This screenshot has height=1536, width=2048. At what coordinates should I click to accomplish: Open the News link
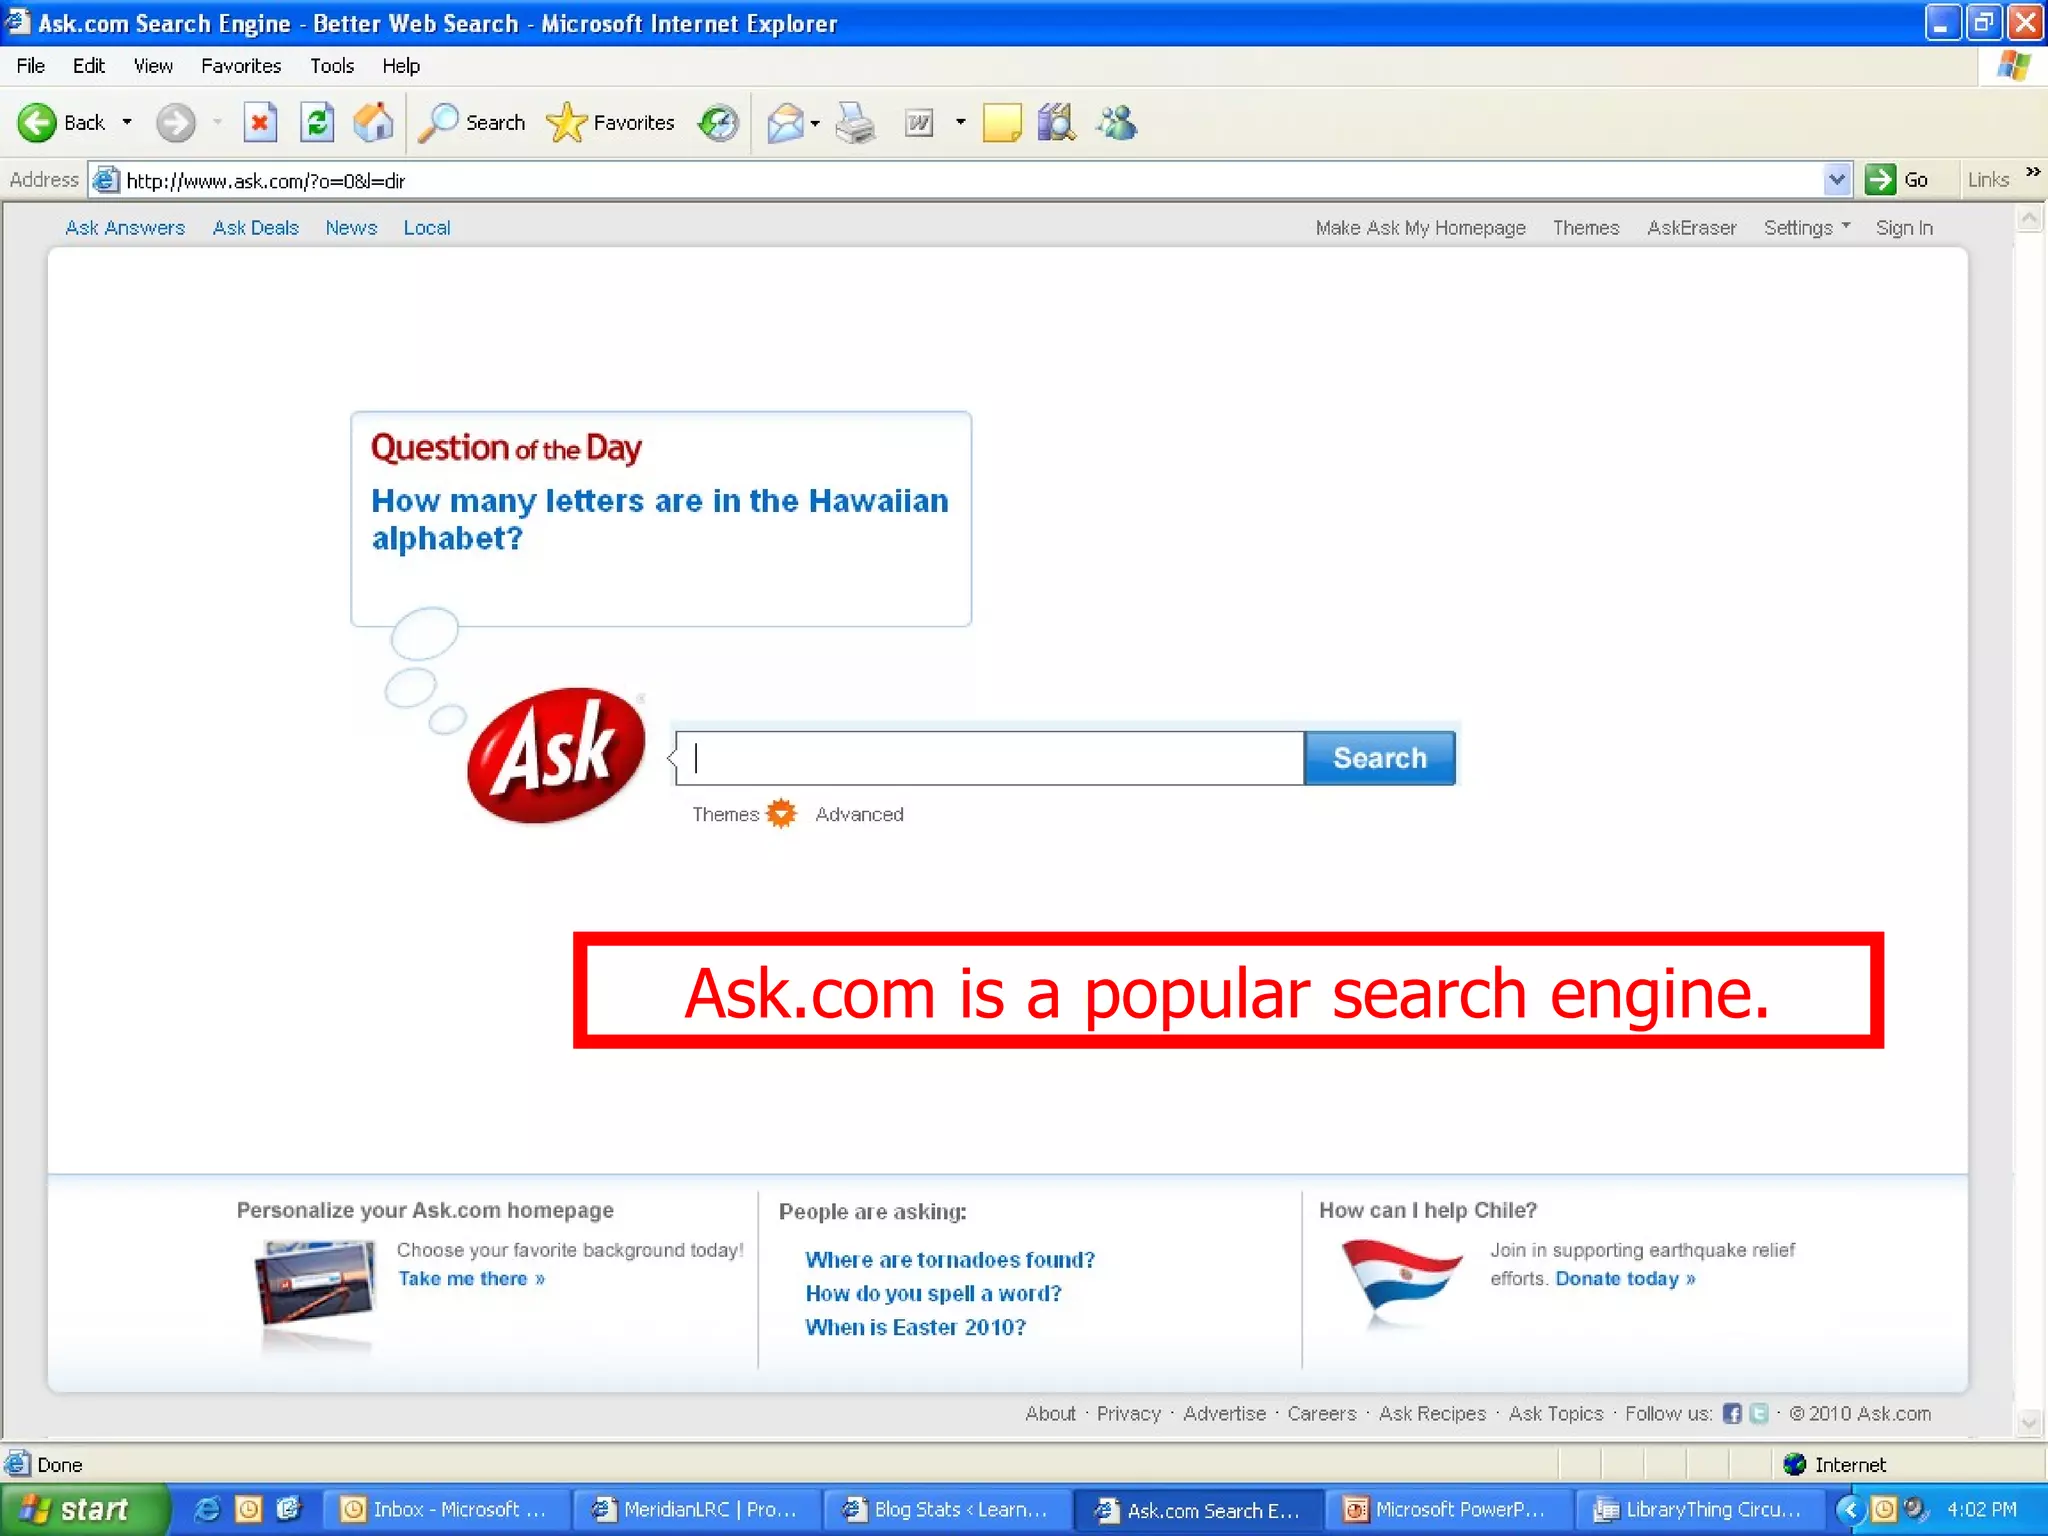click(x=351, y=228)
